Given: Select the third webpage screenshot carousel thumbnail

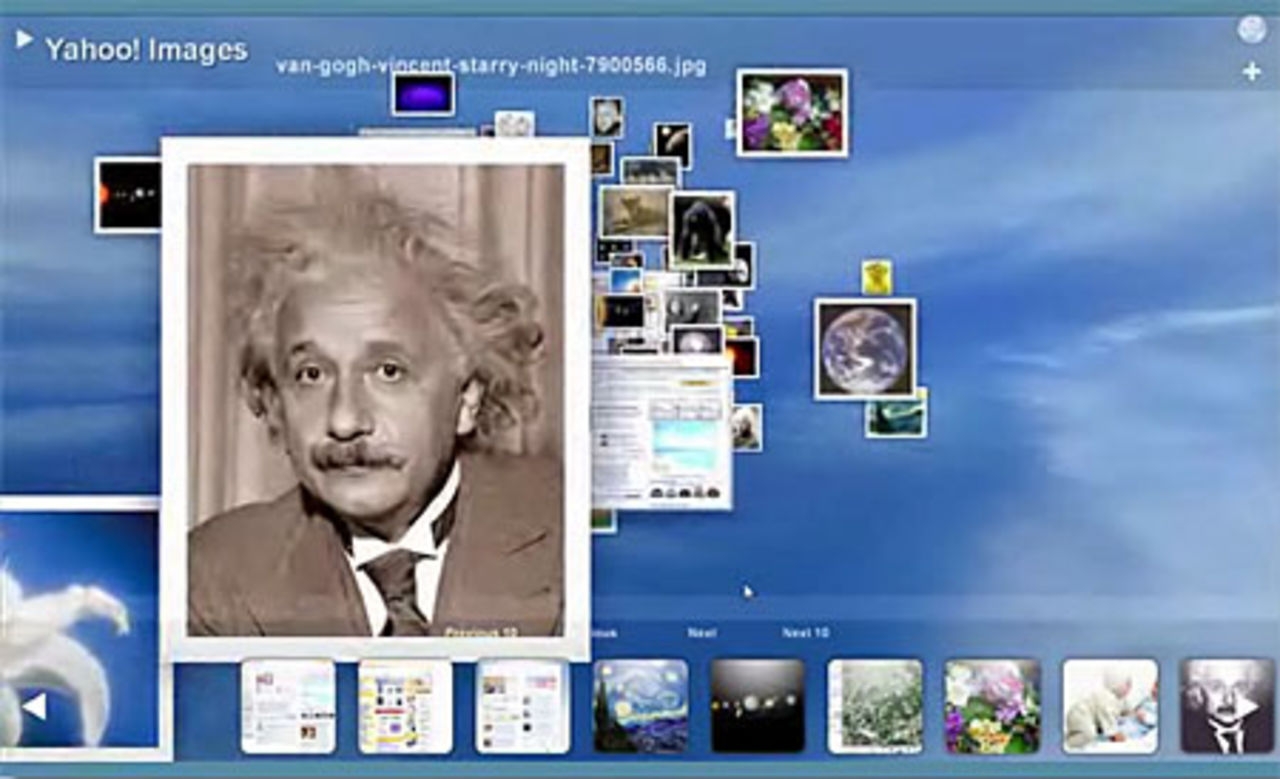Looking at the screenshot, I should (x=522, y=705).
